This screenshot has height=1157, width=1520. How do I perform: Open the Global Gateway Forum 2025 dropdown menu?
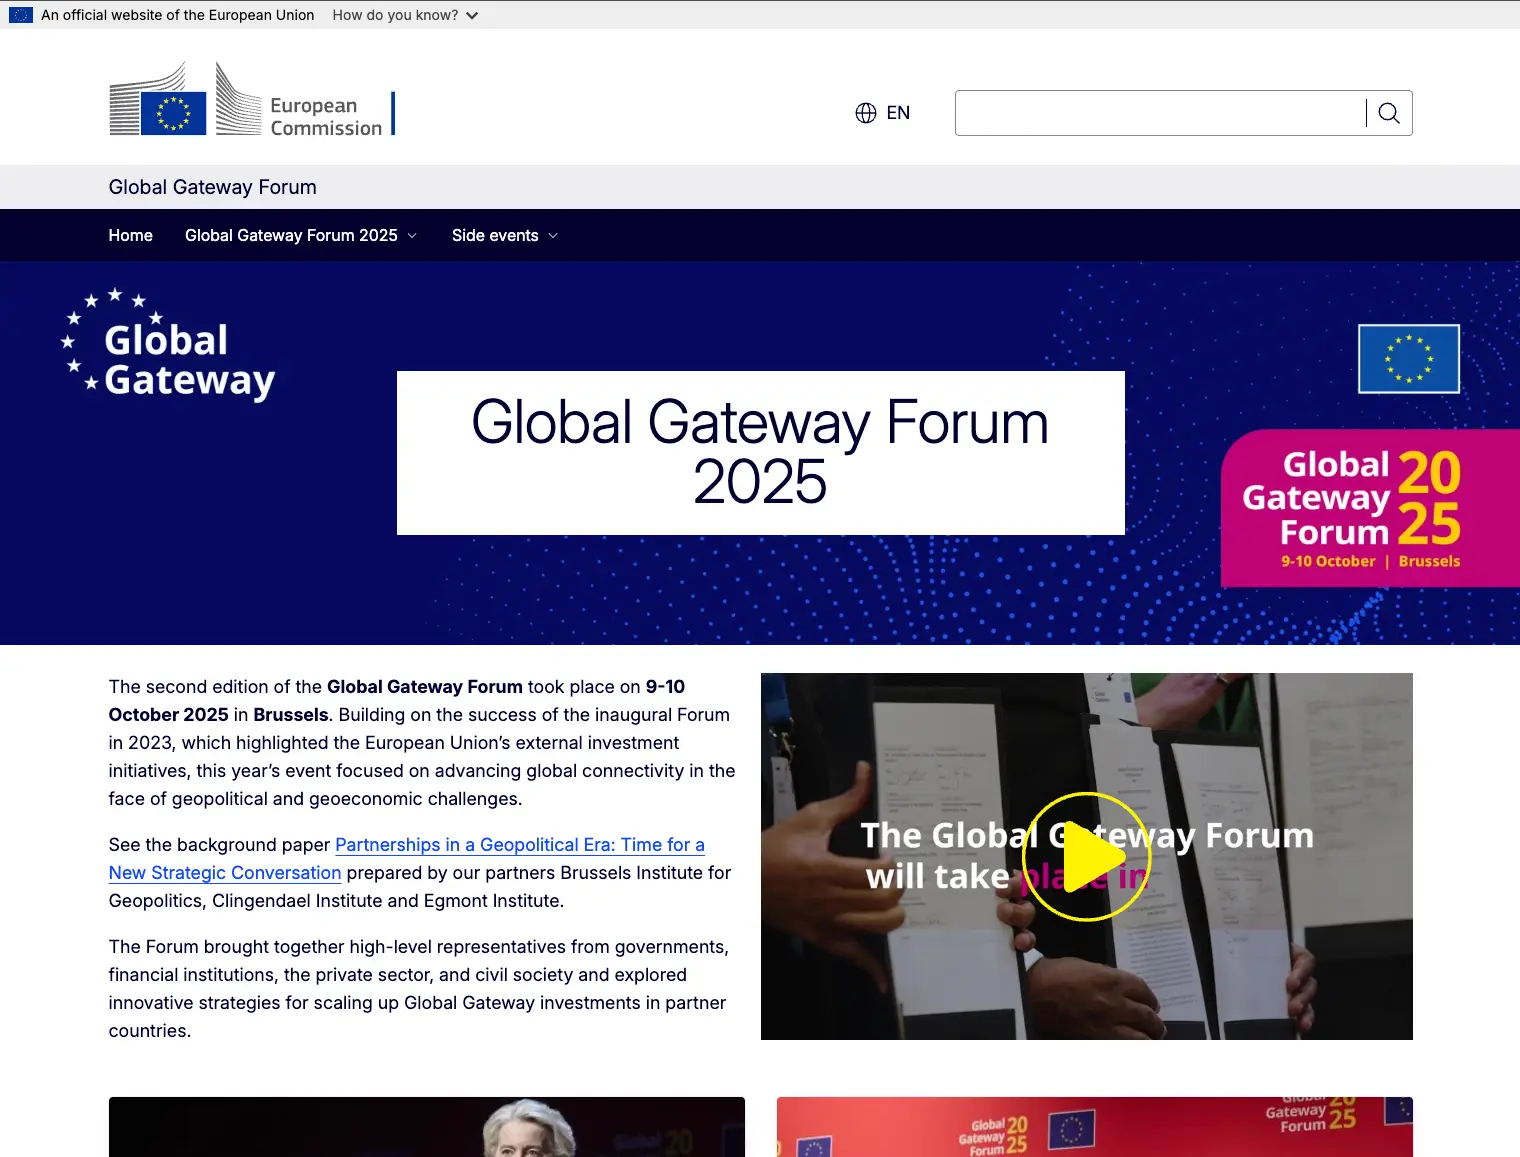pyautogui.click(x=301, y=235)
